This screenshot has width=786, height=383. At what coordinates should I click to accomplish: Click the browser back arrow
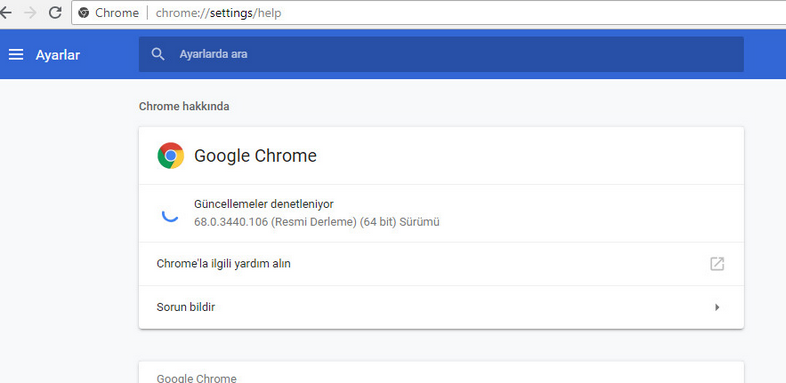pos(5,13)
